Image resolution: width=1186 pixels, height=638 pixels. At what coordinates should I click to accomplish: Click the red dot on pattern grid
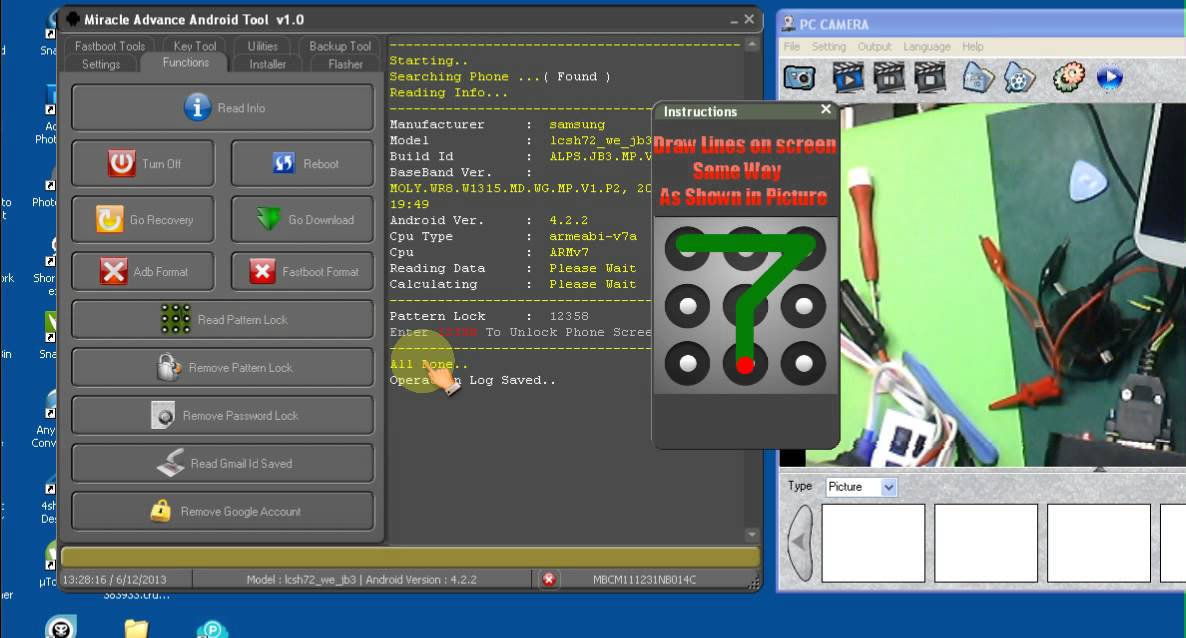point(745,365)
